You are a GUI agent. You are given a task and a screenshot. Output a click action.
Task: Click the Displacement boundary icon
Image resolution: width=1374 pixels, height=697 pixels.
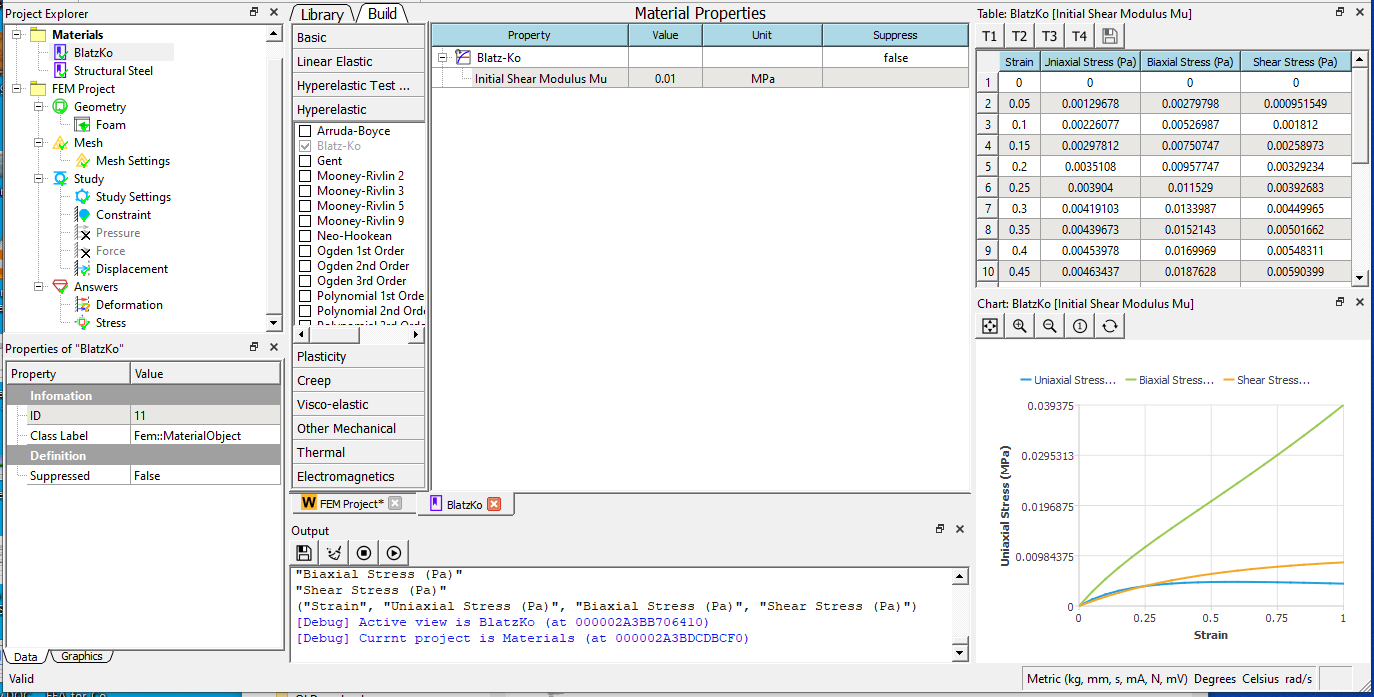click(83, 269)
